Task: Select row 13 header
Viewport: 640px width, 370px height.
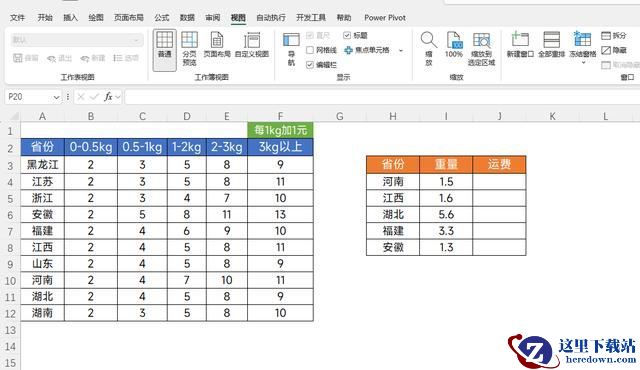Action: point(10,330)
